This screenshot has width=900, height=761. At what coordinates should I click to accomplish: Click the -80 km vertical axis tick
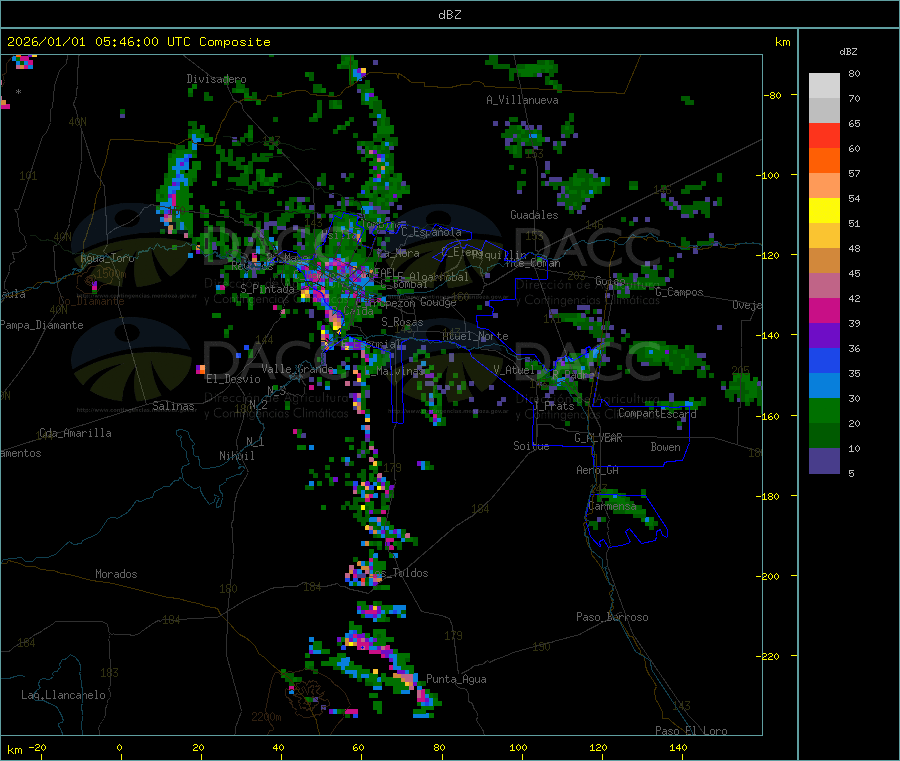pyautogui.click(x=773, y=95)
